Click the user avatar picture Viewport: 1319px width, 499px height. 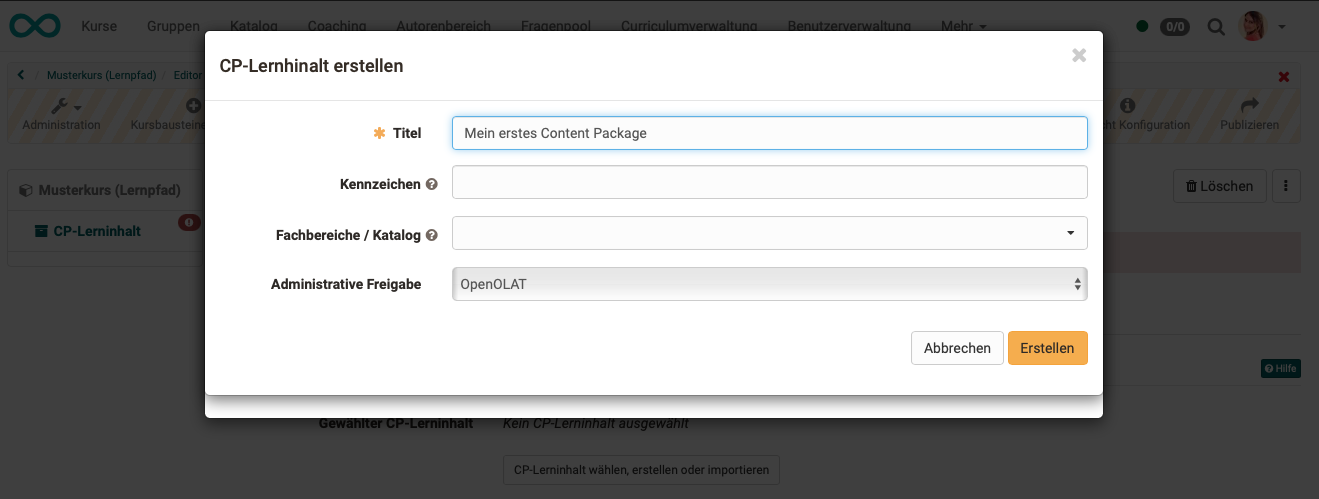(x=1253, y=26)
